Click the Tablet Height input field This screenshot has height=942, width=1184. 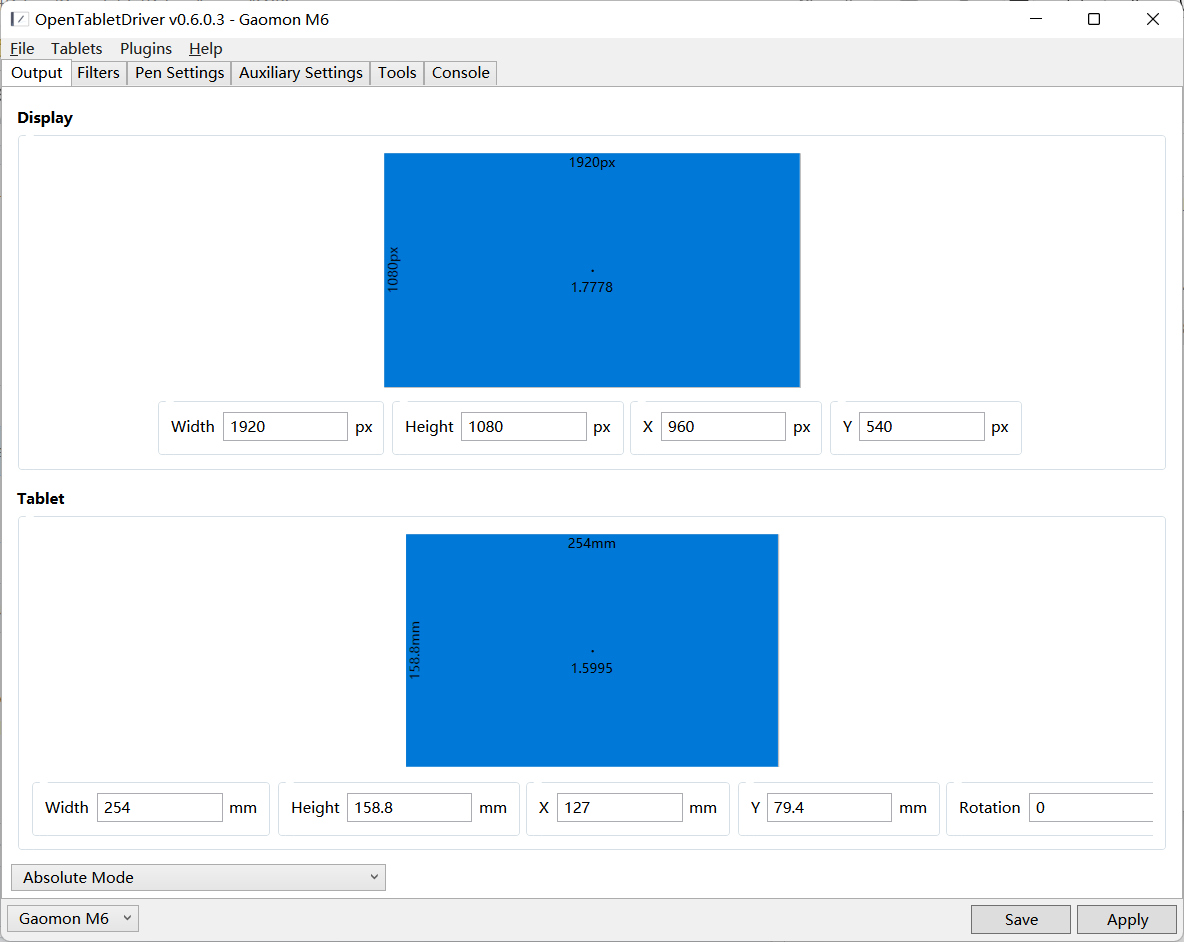(409, 808)
